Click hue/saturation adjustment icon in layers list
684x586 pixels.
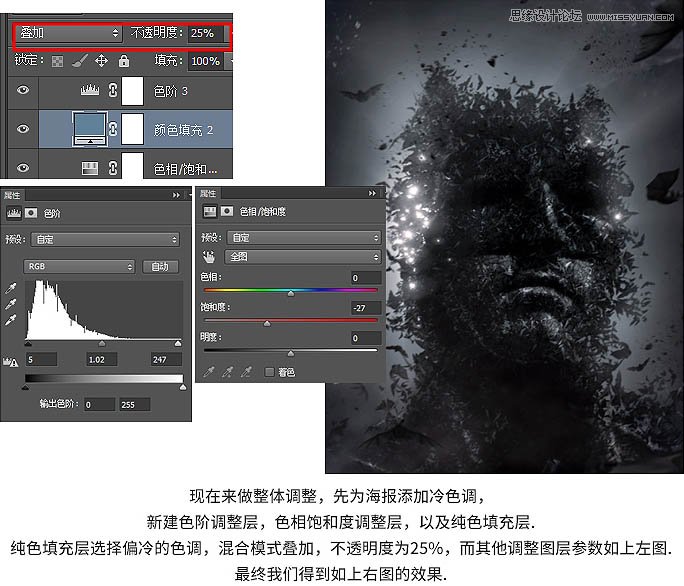coord(90,168)
